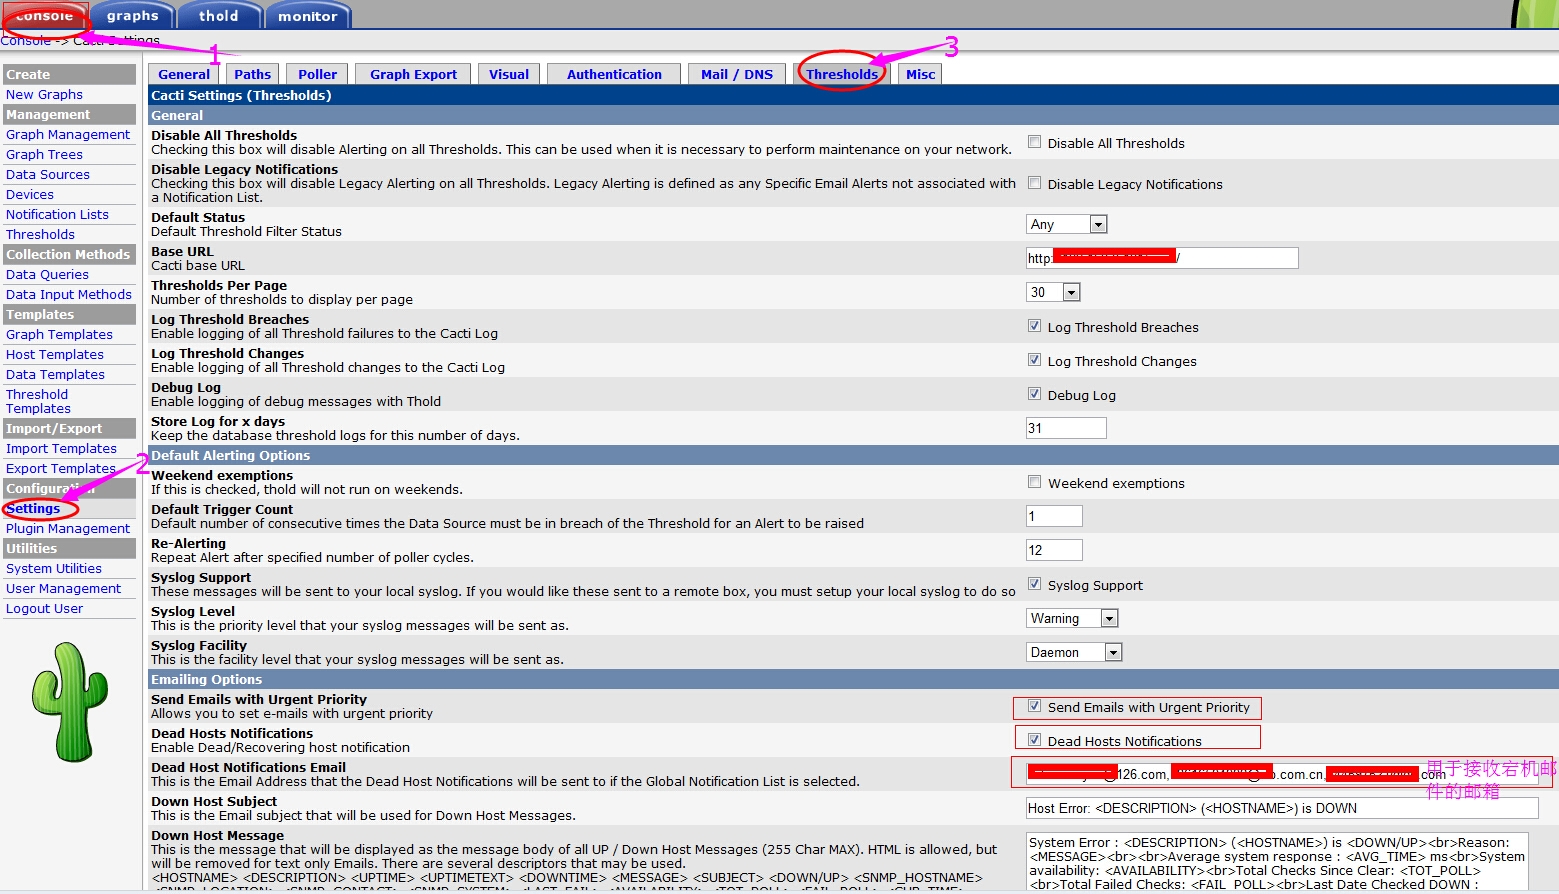Open the thold top tab
This screenshot has height=894, width=1559.
point(218,15)
